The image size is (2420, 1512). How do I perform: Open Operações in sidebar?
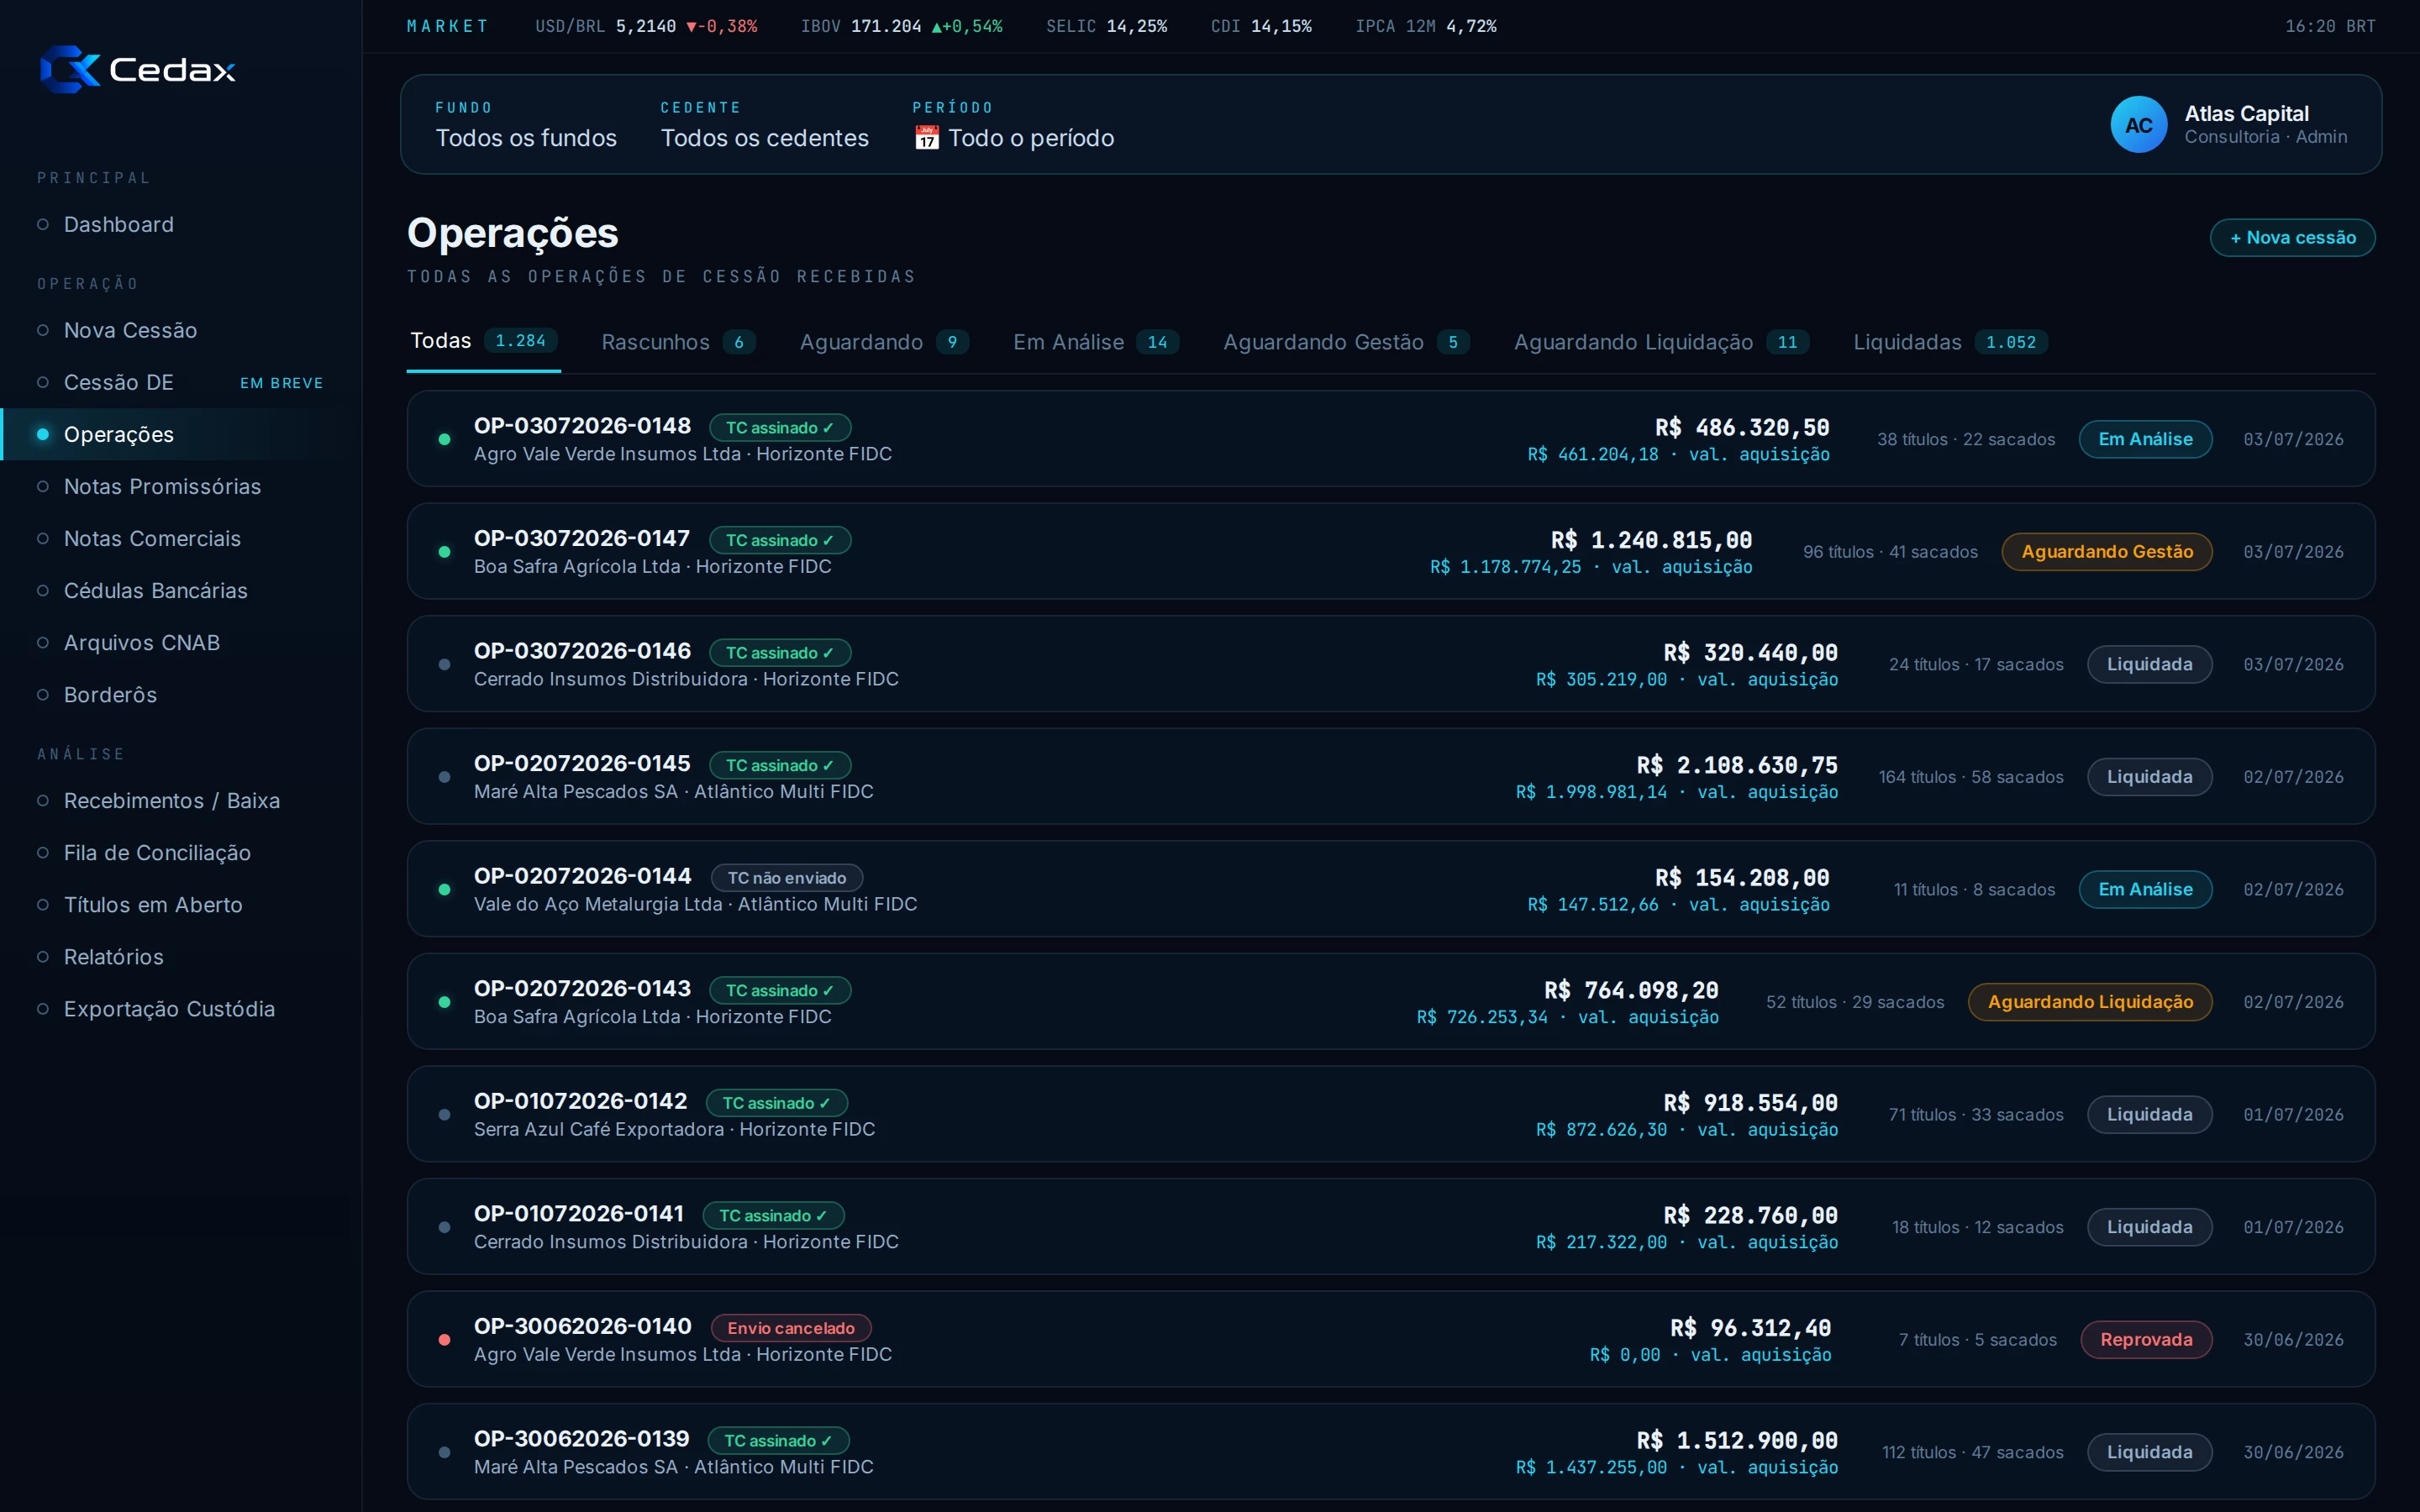click(180, 434)
